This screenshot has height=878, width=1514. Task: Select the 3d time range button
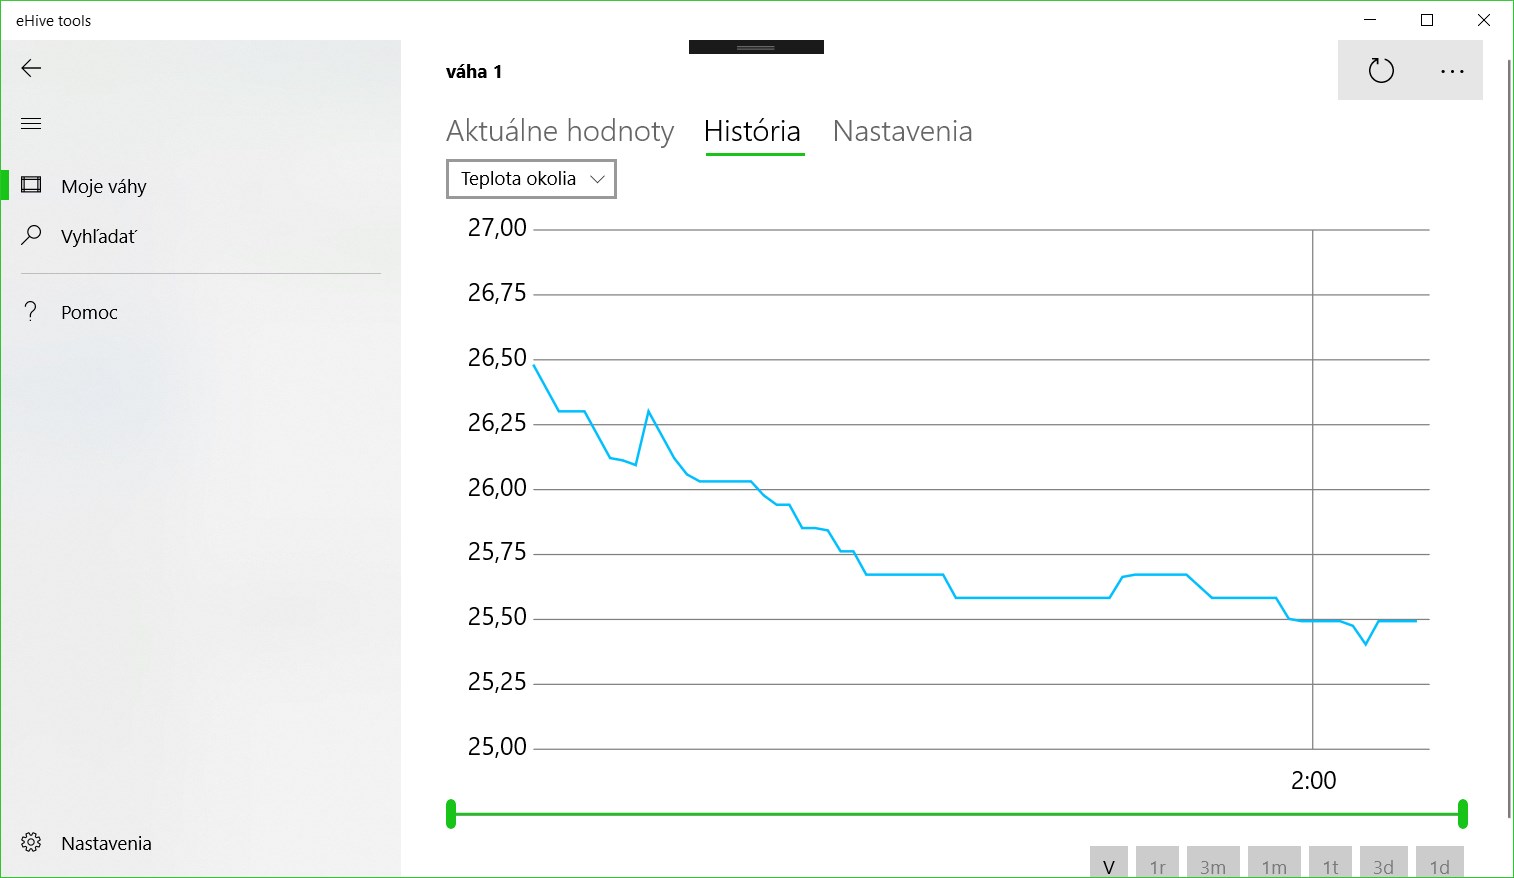(x=1383, y=865)
